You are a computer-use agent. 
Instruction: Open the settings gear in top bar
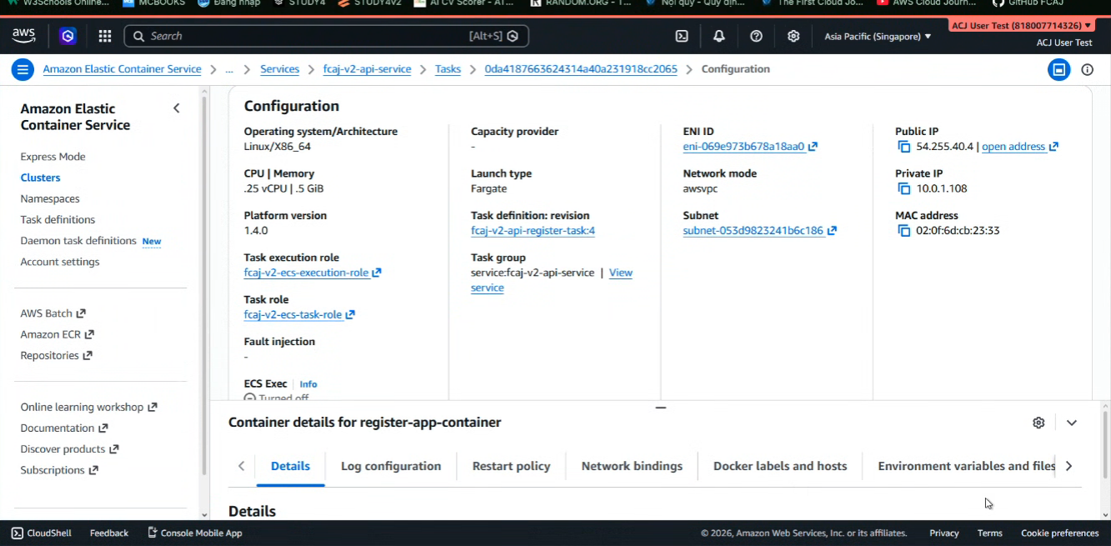point(794,36)
